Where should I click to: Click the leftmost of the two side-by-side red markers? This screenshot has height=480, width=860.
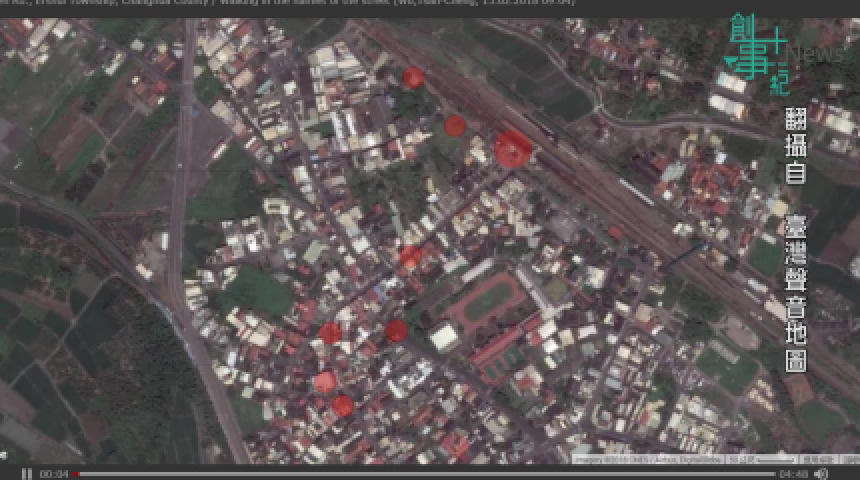[329, 333]
